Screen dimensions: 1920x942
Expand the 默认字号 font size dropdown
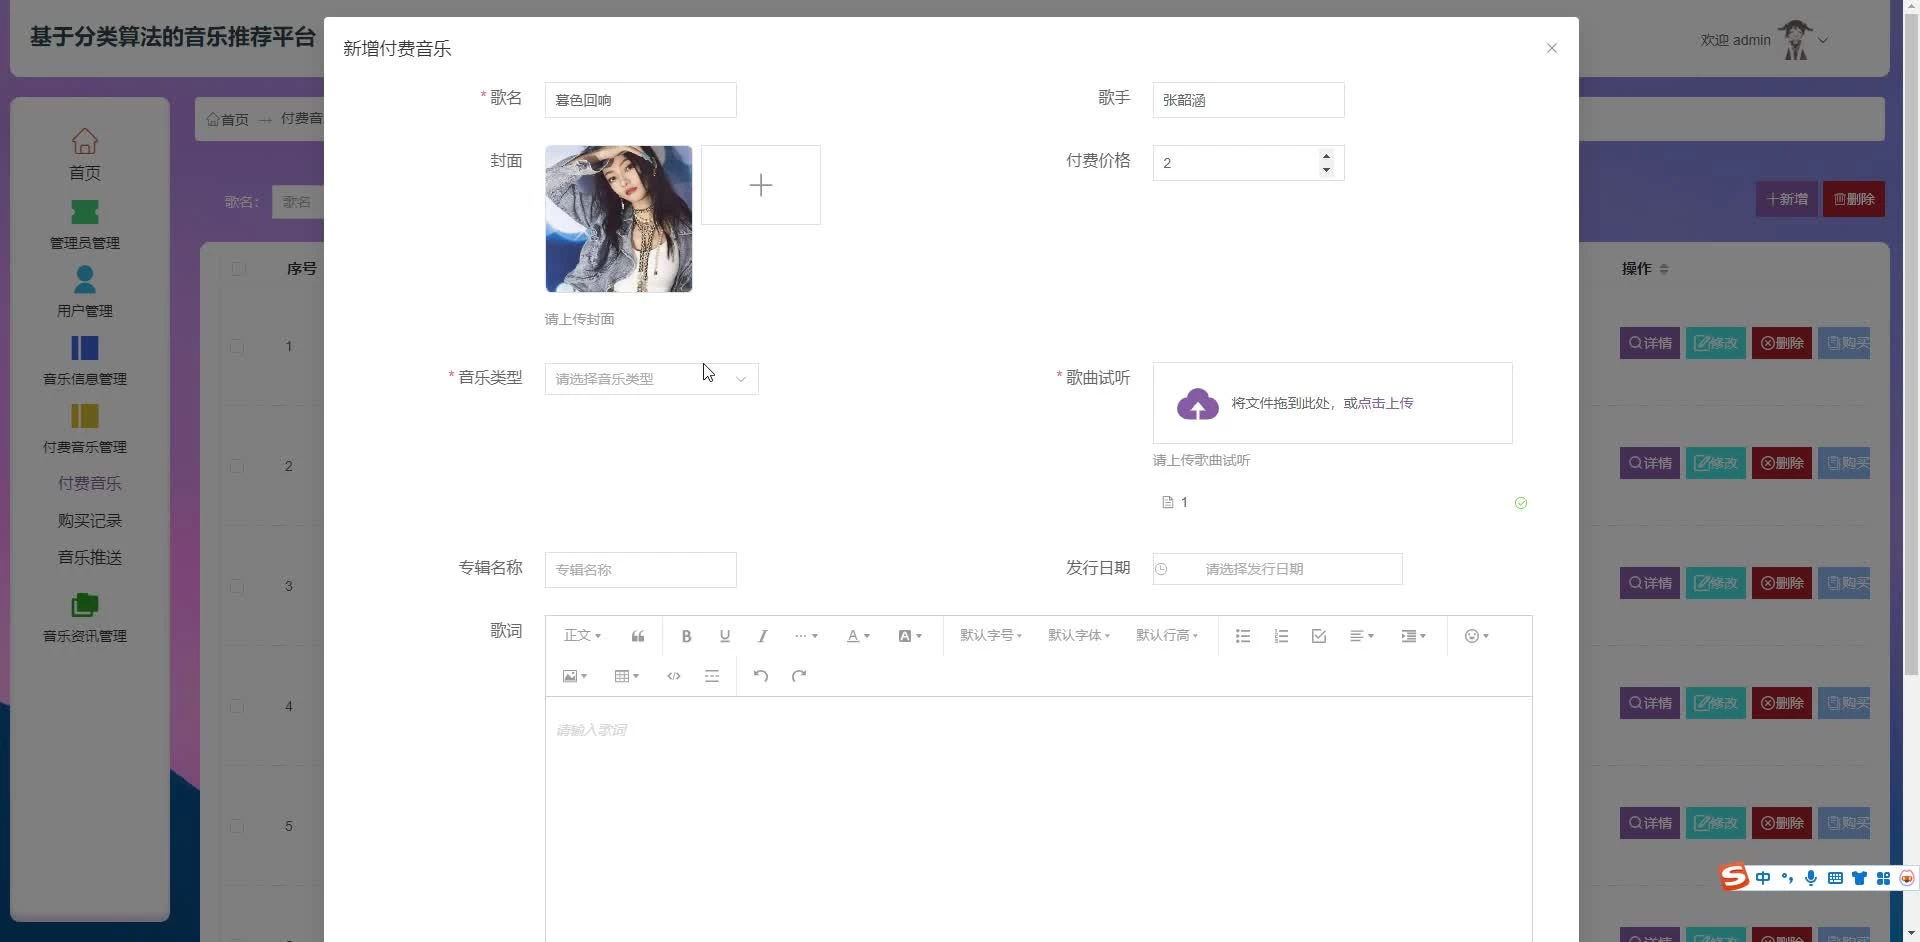(990, 636)
